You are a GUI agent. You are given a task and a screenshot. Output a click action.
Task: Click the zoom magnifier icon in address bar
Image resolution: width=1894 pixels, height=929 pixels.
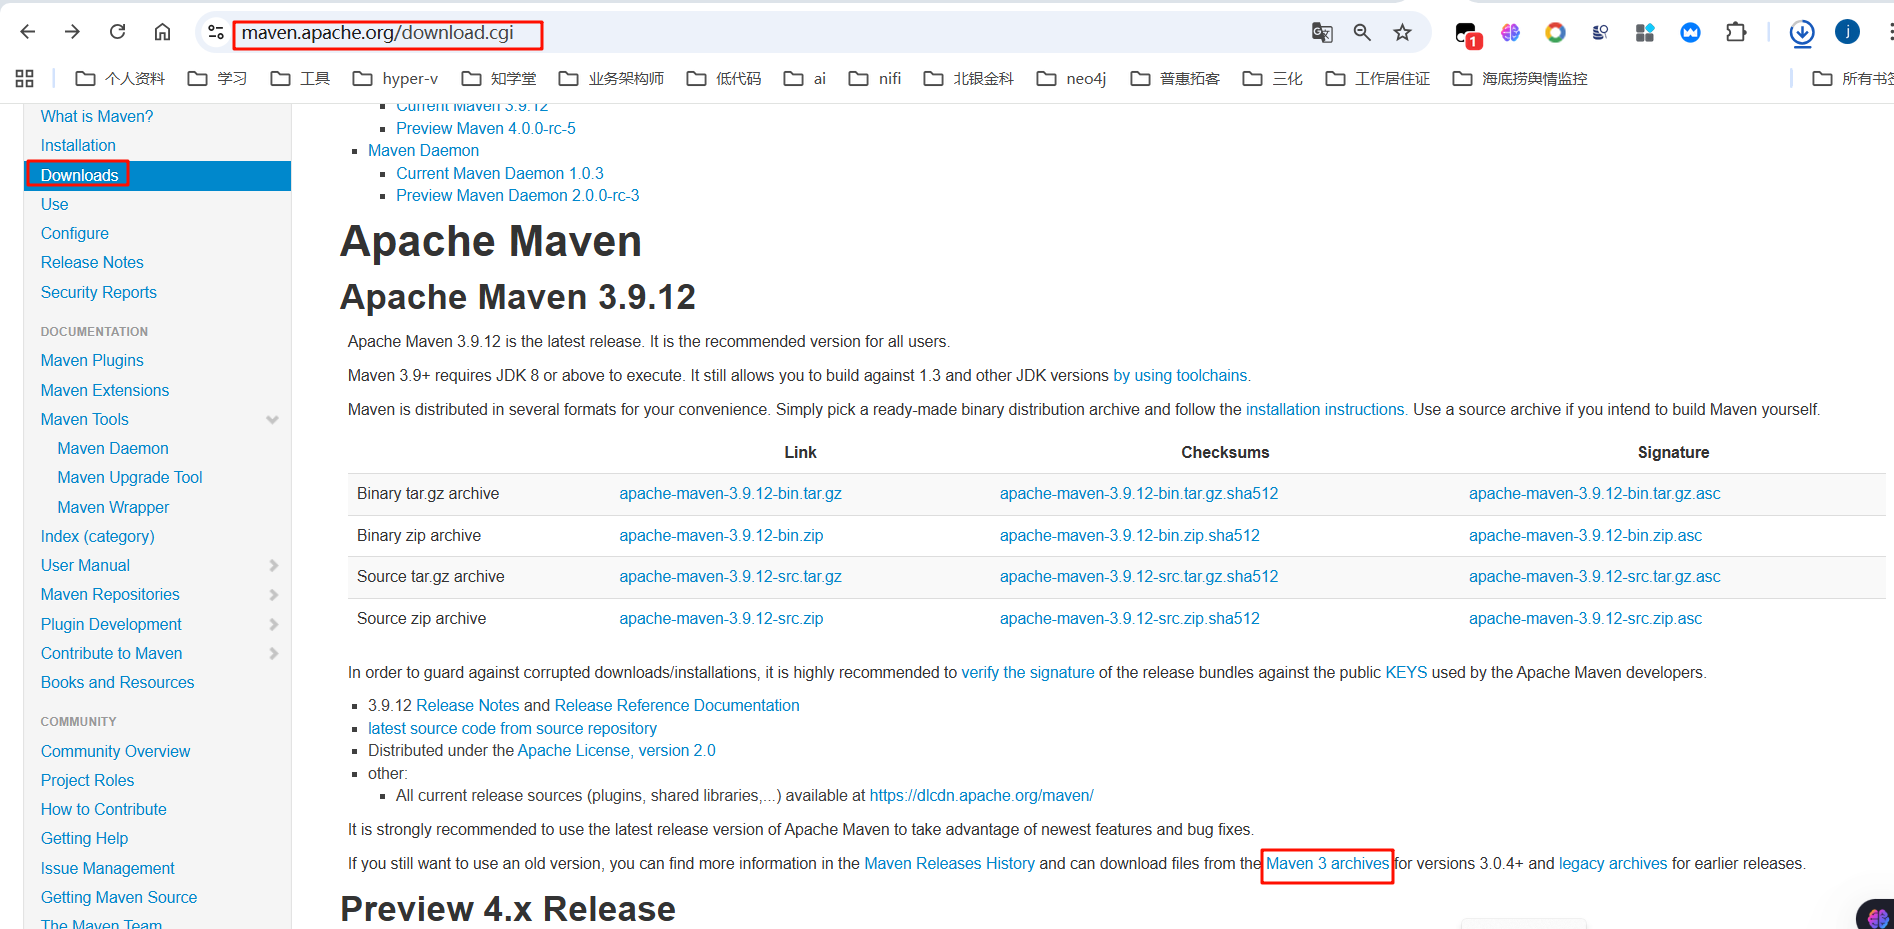(1362, 33)
